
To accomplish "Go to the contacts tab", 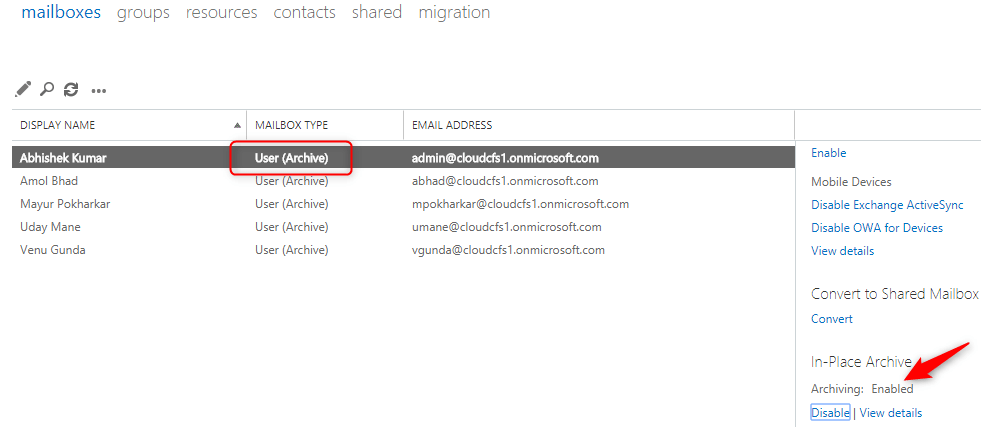I will pos(305,13).
